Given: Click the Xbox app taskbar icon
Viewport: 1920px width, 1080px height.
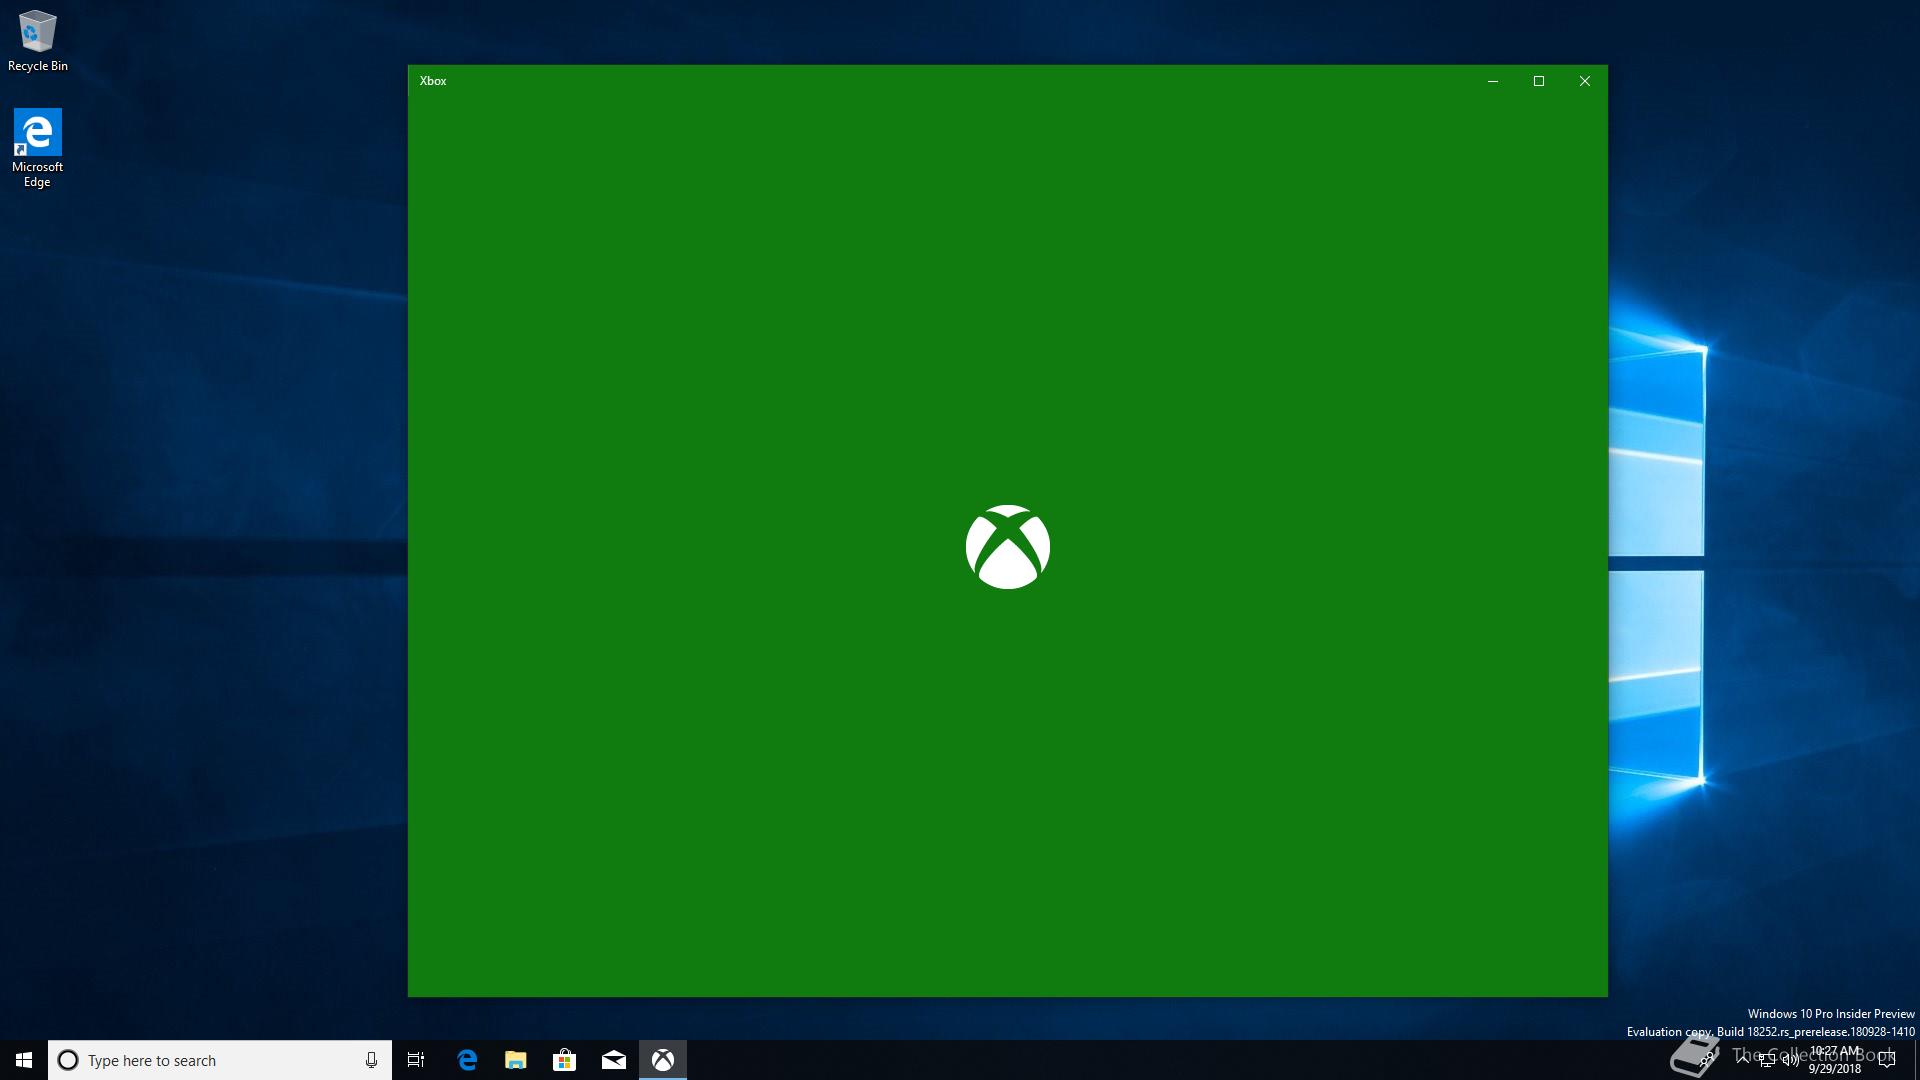Looking at the screenshot, I should (663, 1060).
